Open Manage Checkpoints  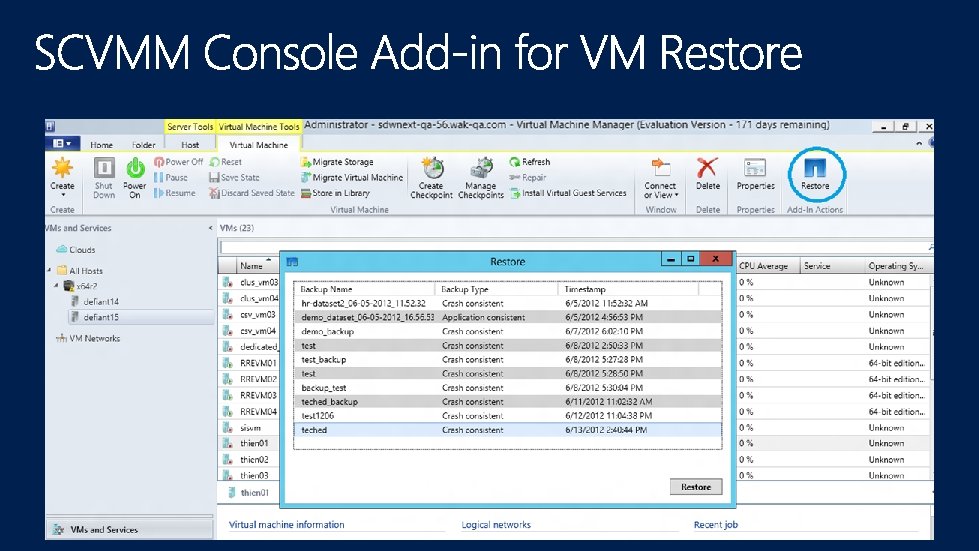click(481, 178)
